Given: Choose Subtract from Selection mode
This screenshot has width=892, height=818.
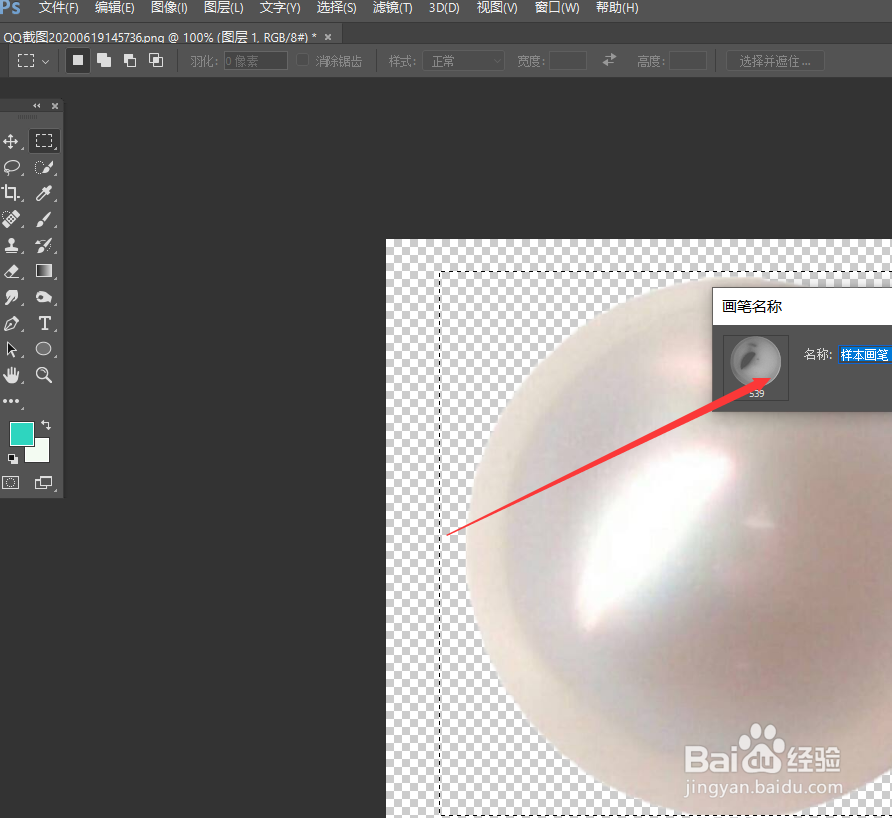Looking at the screenshot, I should tap(130, 60).
